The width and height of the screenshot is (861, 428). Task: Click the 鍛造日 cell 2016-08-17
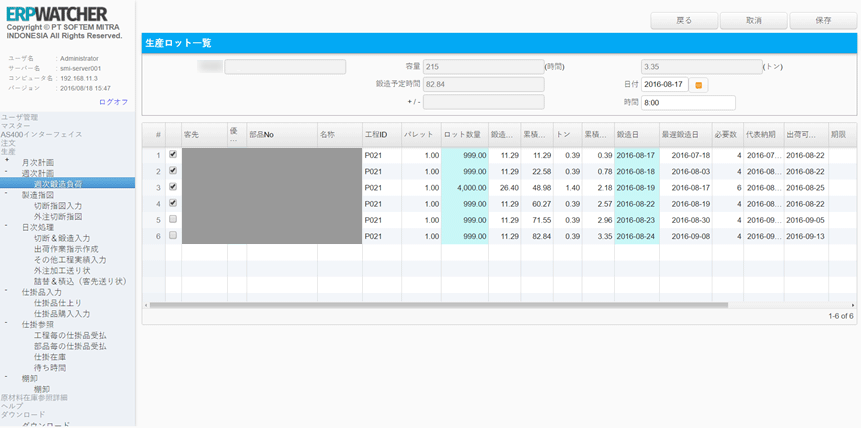(637, 155)
